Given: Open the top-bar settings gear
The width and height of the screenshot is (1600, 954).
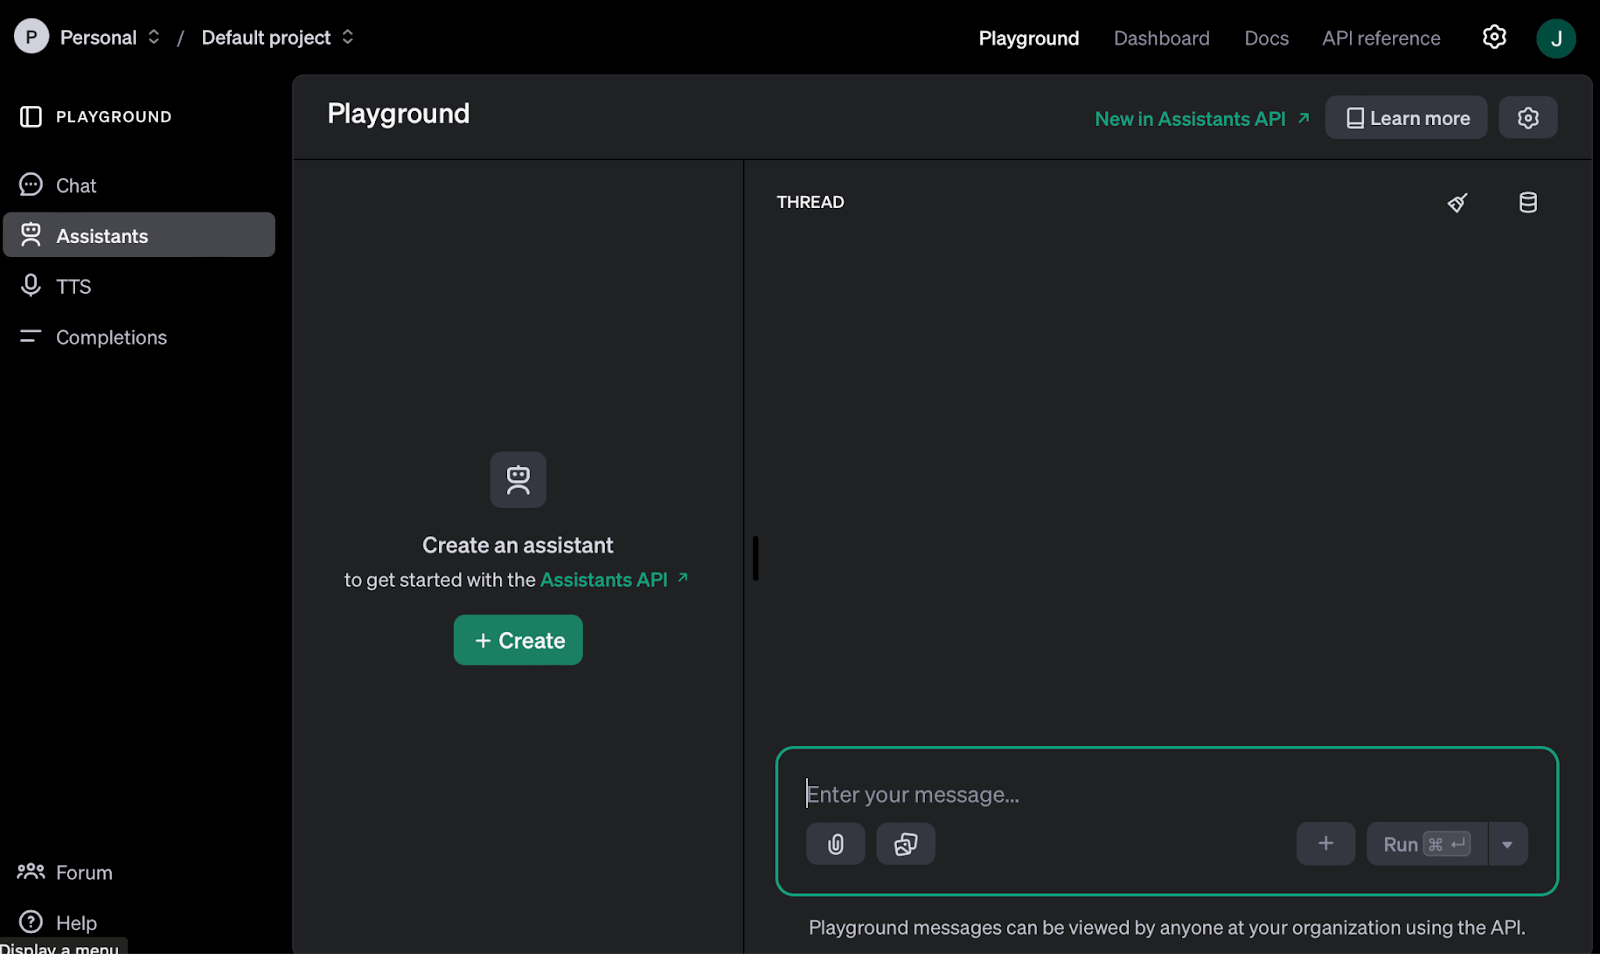Looking at the screenshot, I should click(1494, 37).
